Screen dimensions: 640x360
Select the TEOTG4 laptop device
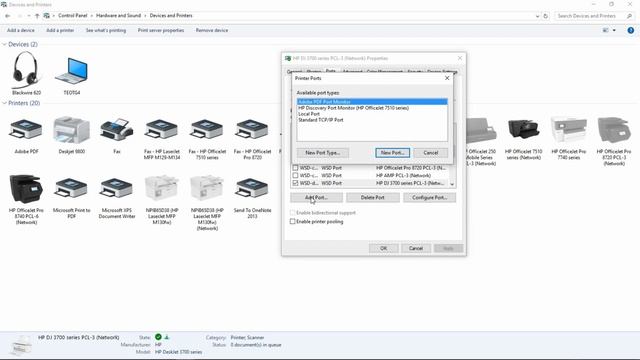(71, 76)
